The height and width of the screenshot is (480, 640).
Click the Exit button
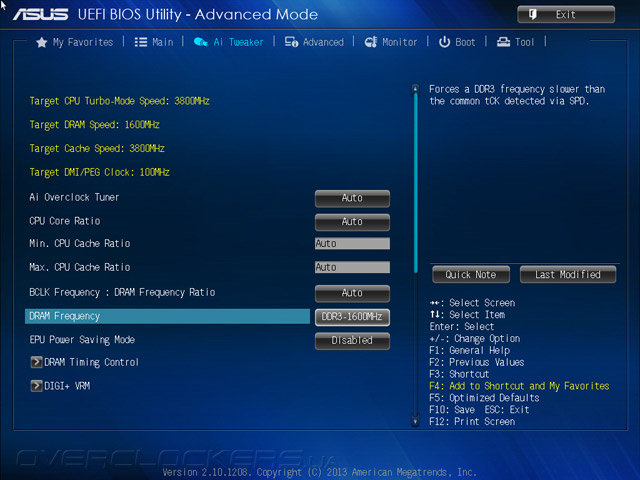click(x=566, y=15)
